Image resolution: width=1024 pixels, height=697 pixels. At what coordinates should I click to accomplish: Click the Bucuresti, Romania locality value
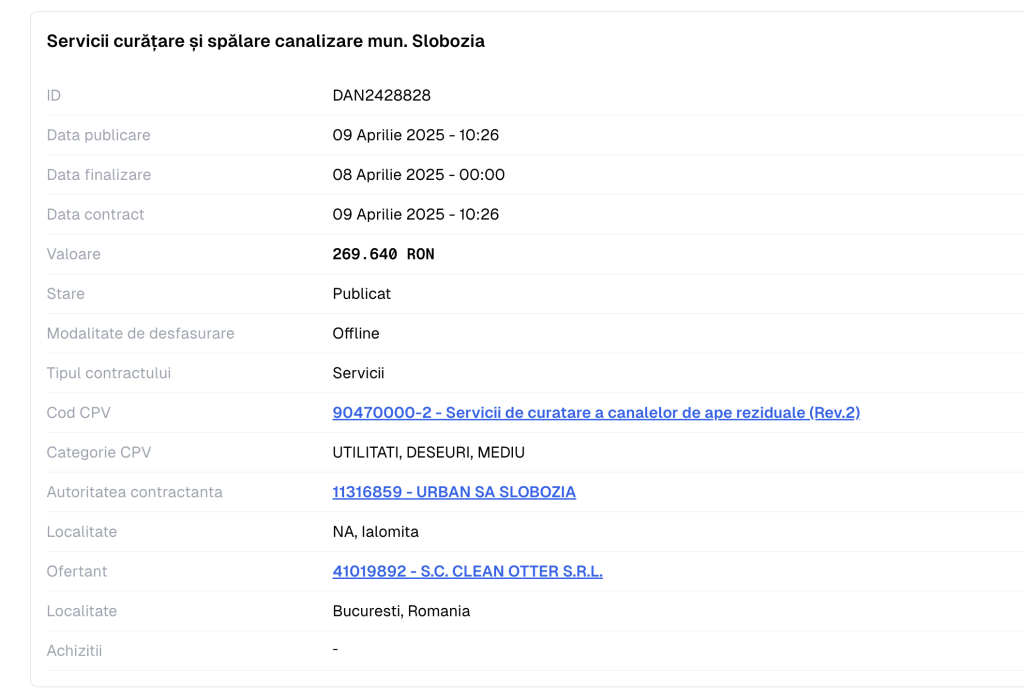pos(401,611)
